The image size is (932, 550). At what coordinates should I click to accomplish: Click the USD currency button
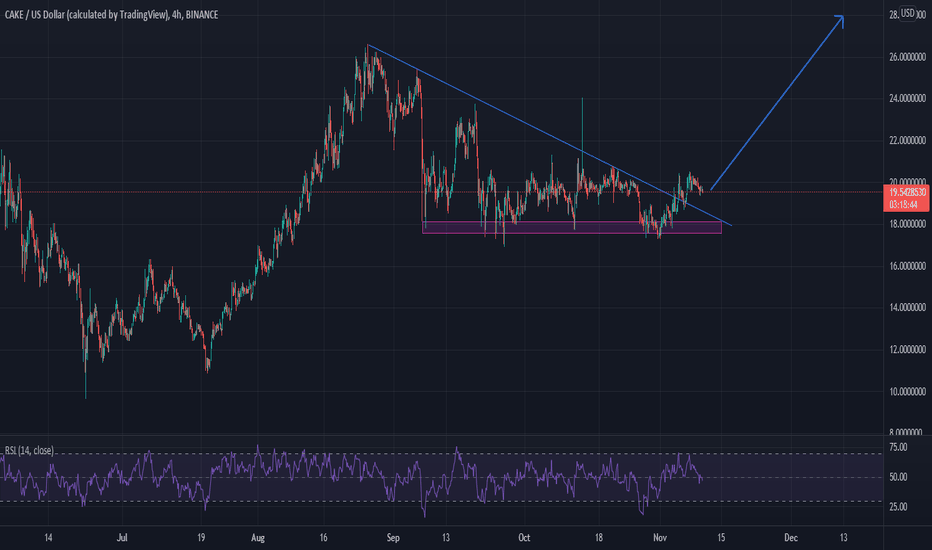[908, 13]
